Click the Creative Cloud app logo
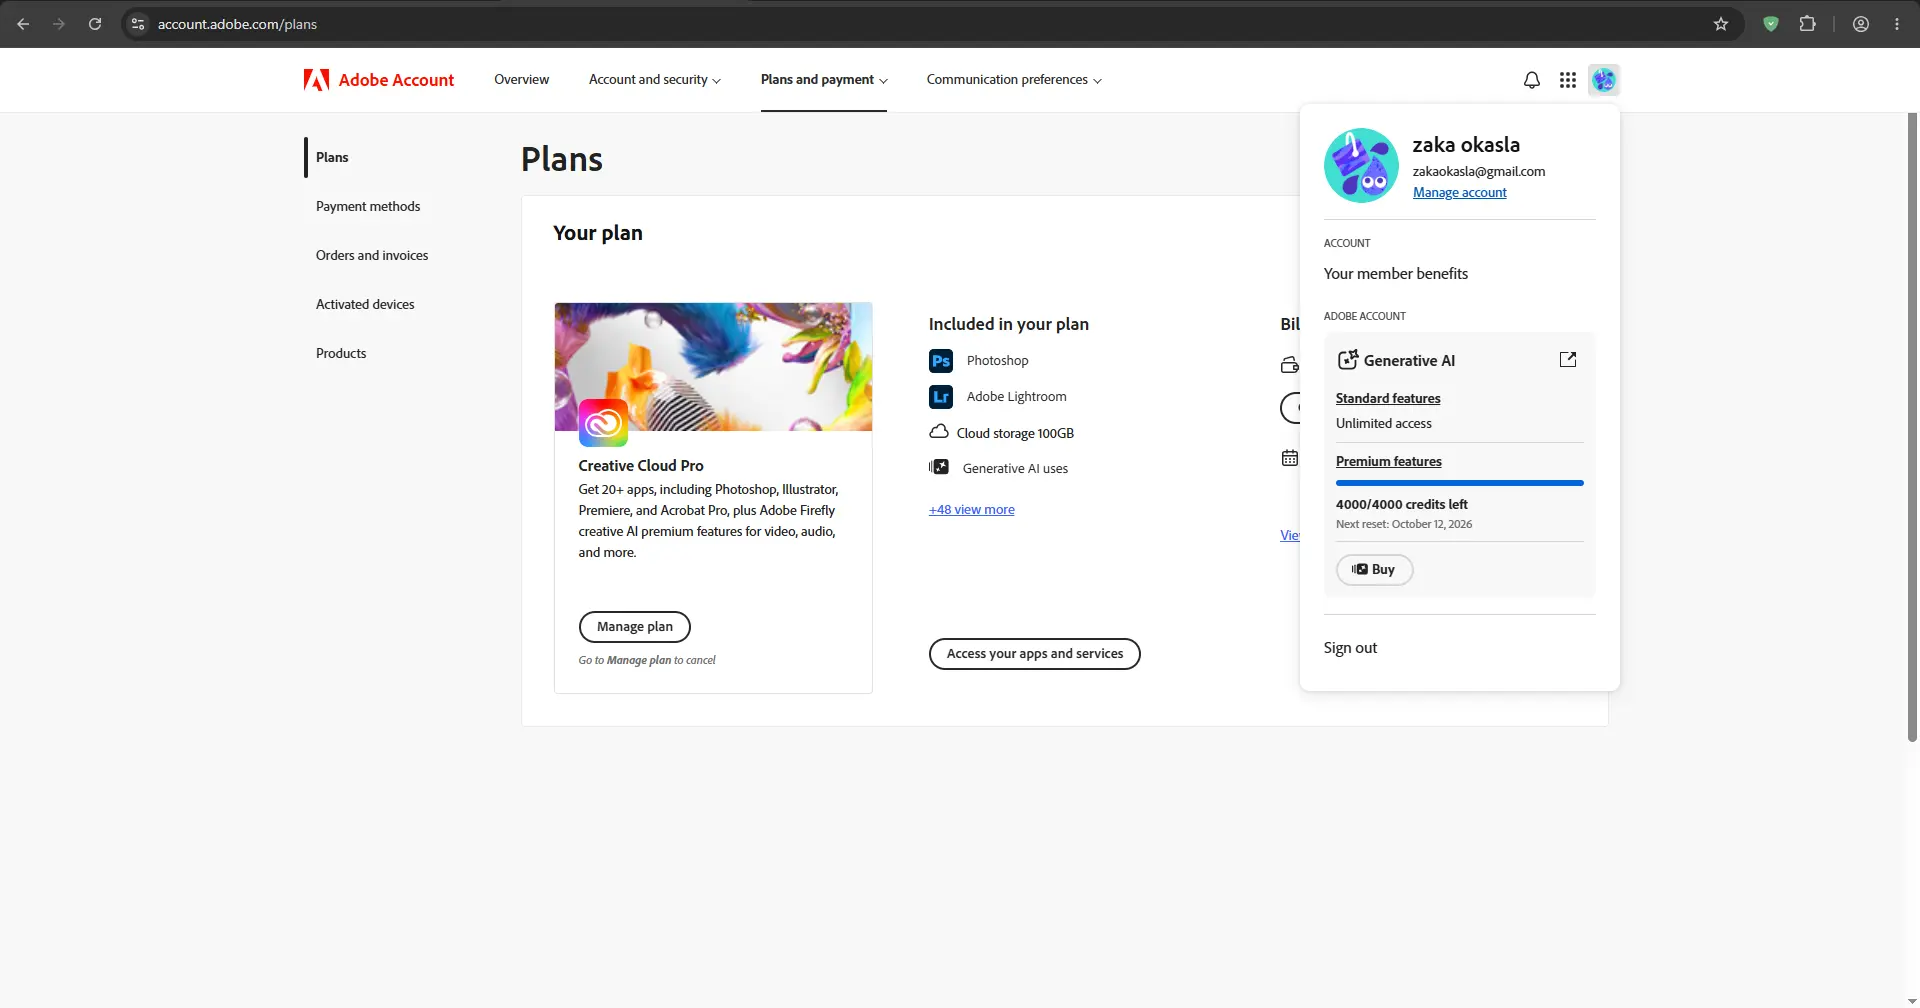The image size is (1920, 1008). coord(603,423)
